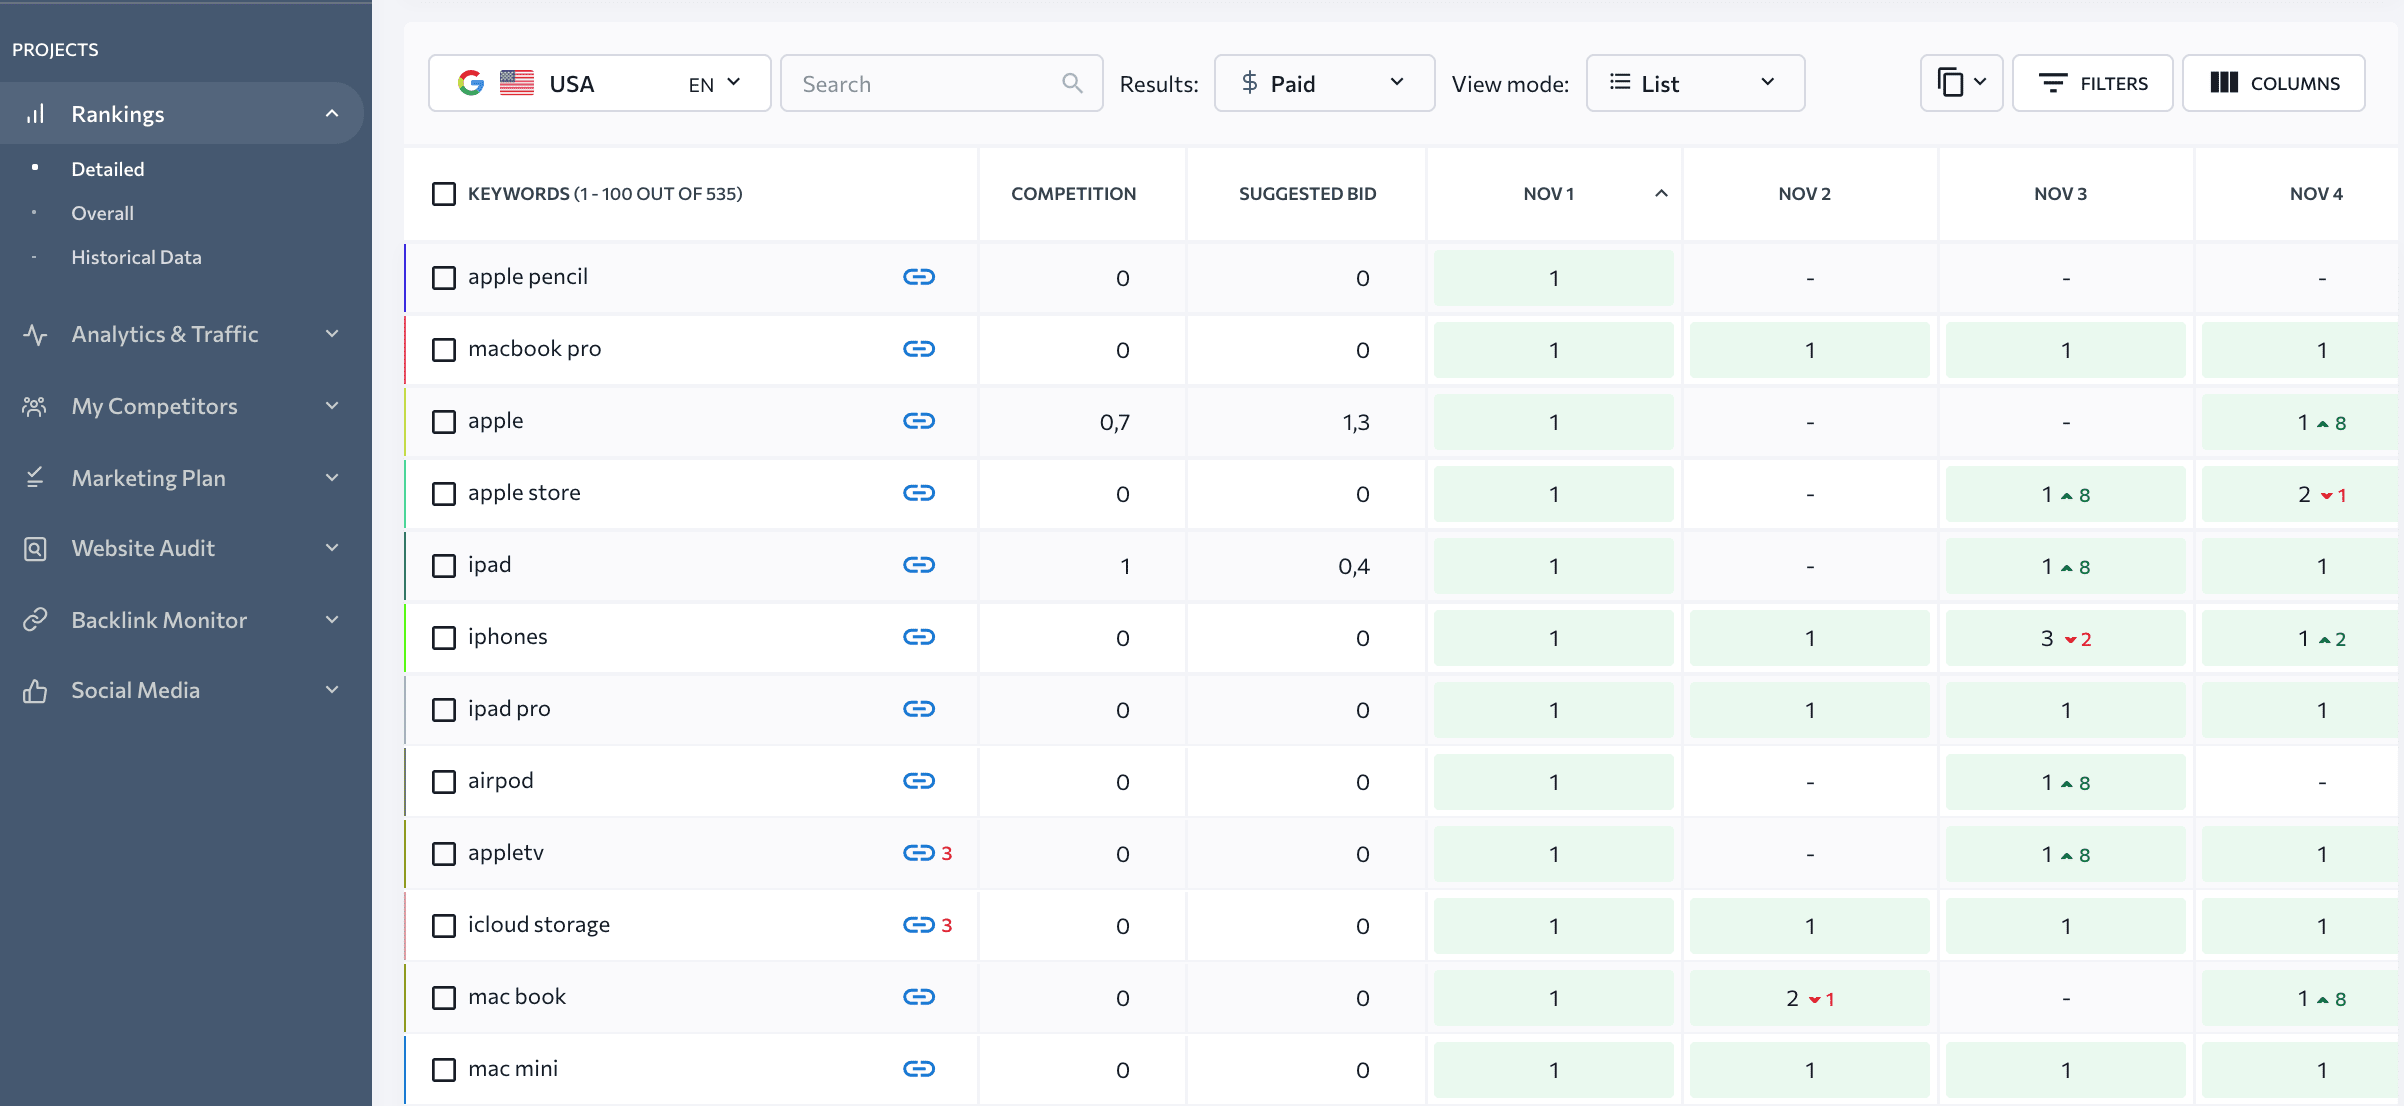Image resolution: width=2404 pixels, height=1106 pixels.
Task: Sort by the NOV 1 column header
Action: (1548, 194)
